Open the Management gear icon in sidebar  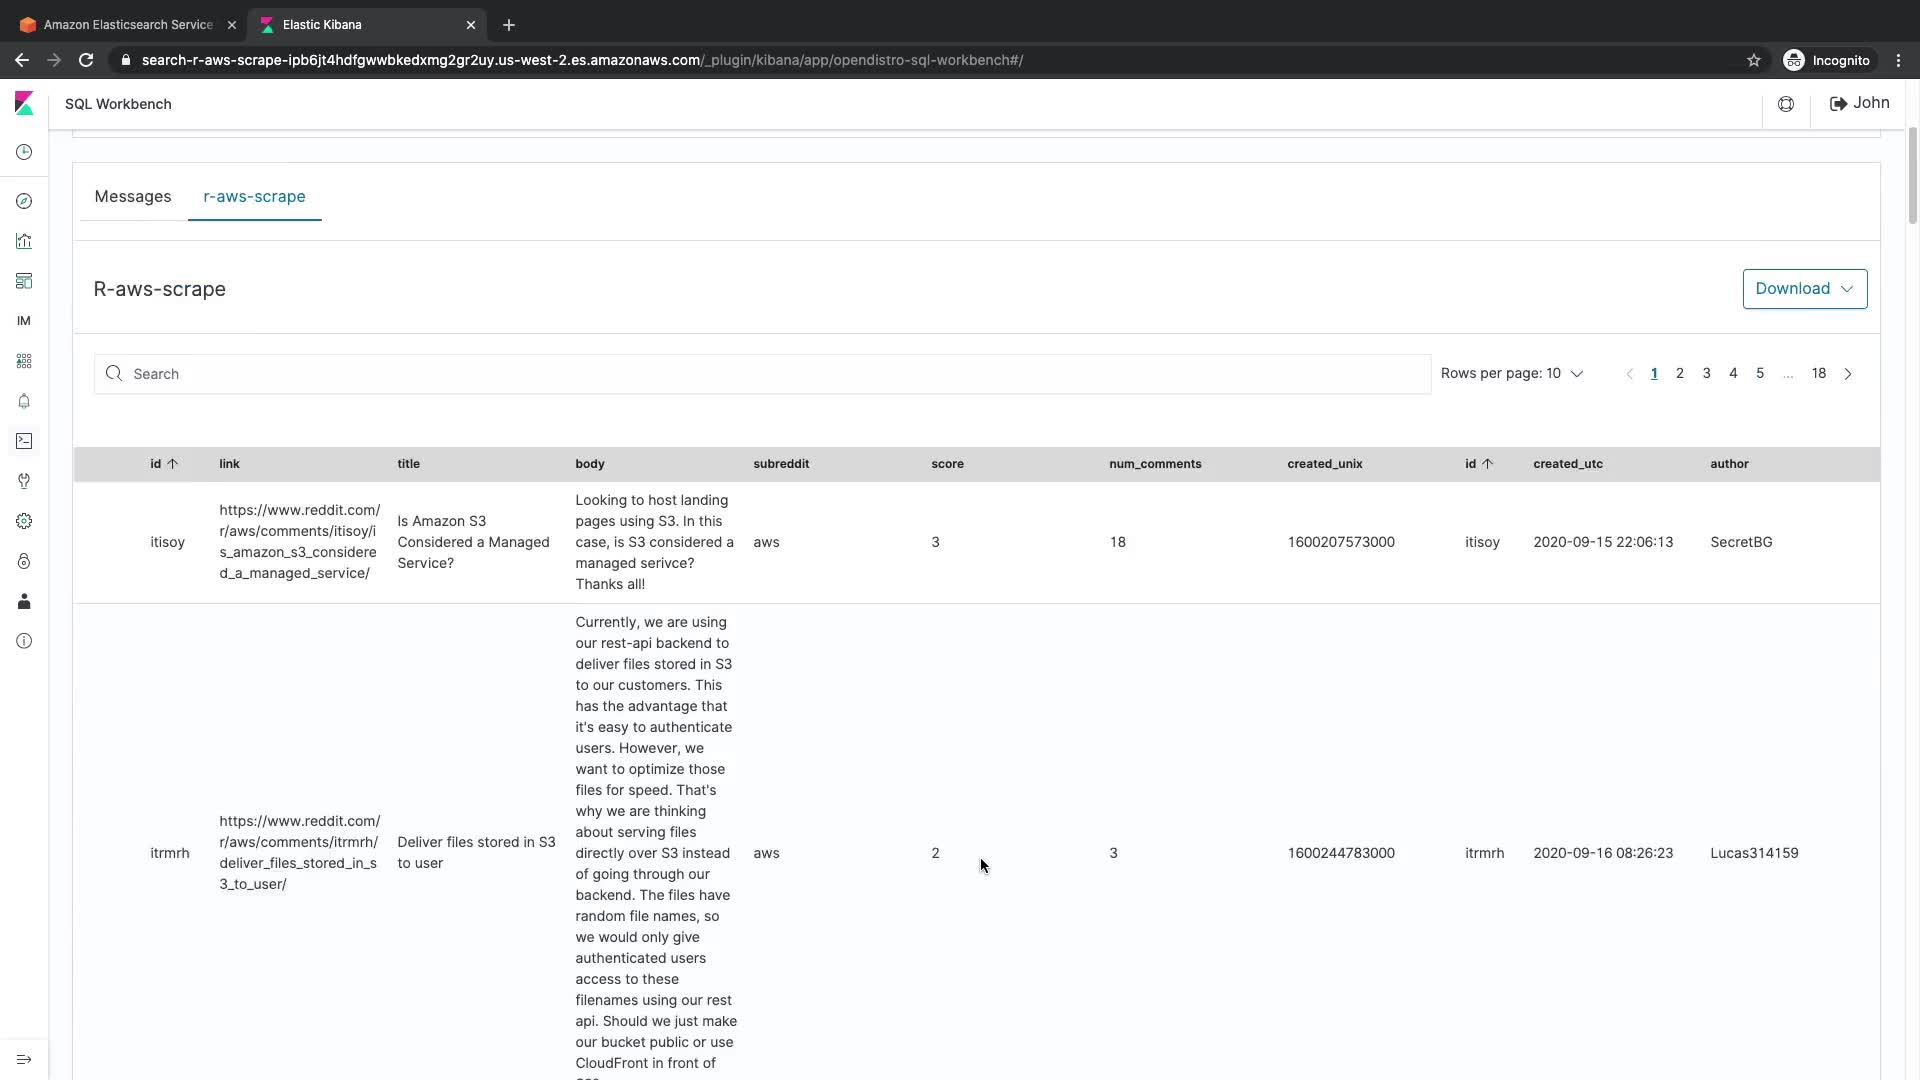[24, 521]
